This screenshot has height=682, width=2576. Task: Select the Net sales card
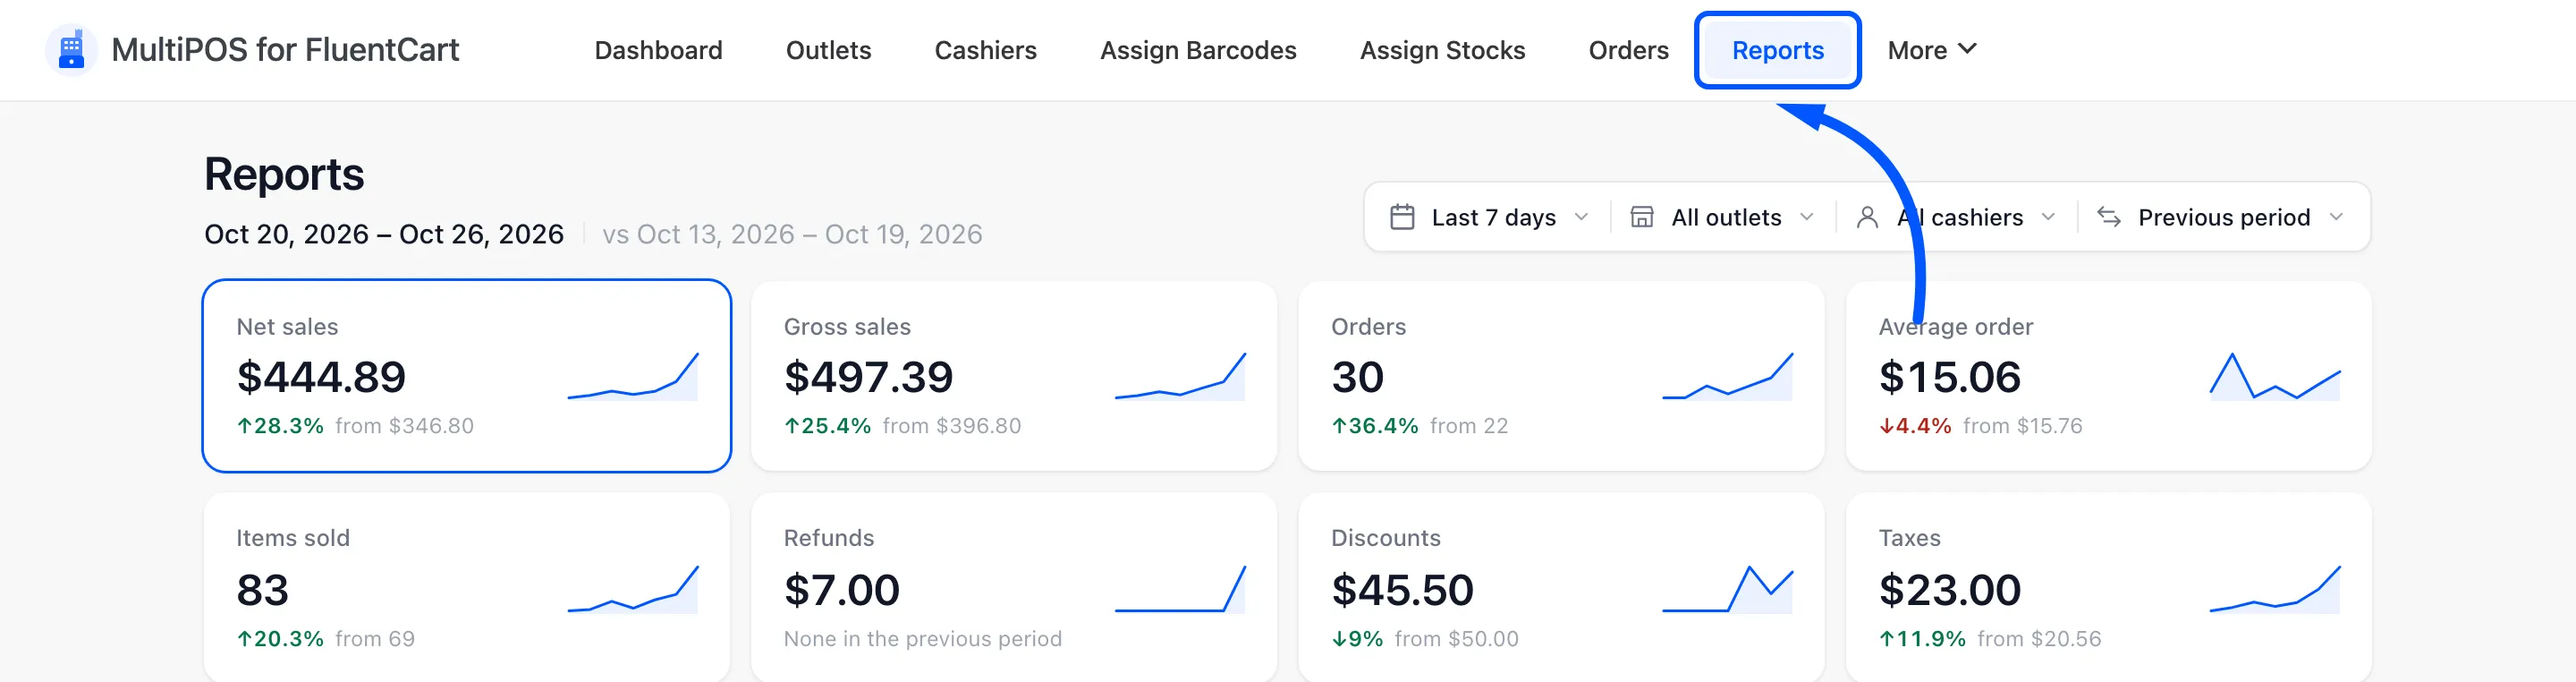[x=466, y=376]
